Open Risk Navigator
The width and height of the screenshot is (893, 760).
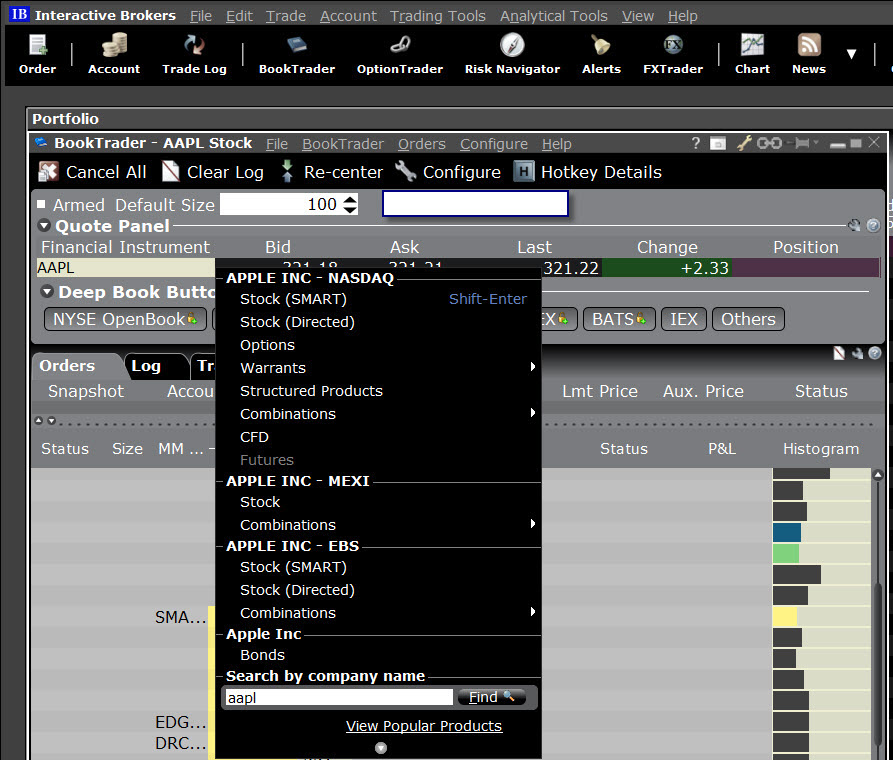512,54
